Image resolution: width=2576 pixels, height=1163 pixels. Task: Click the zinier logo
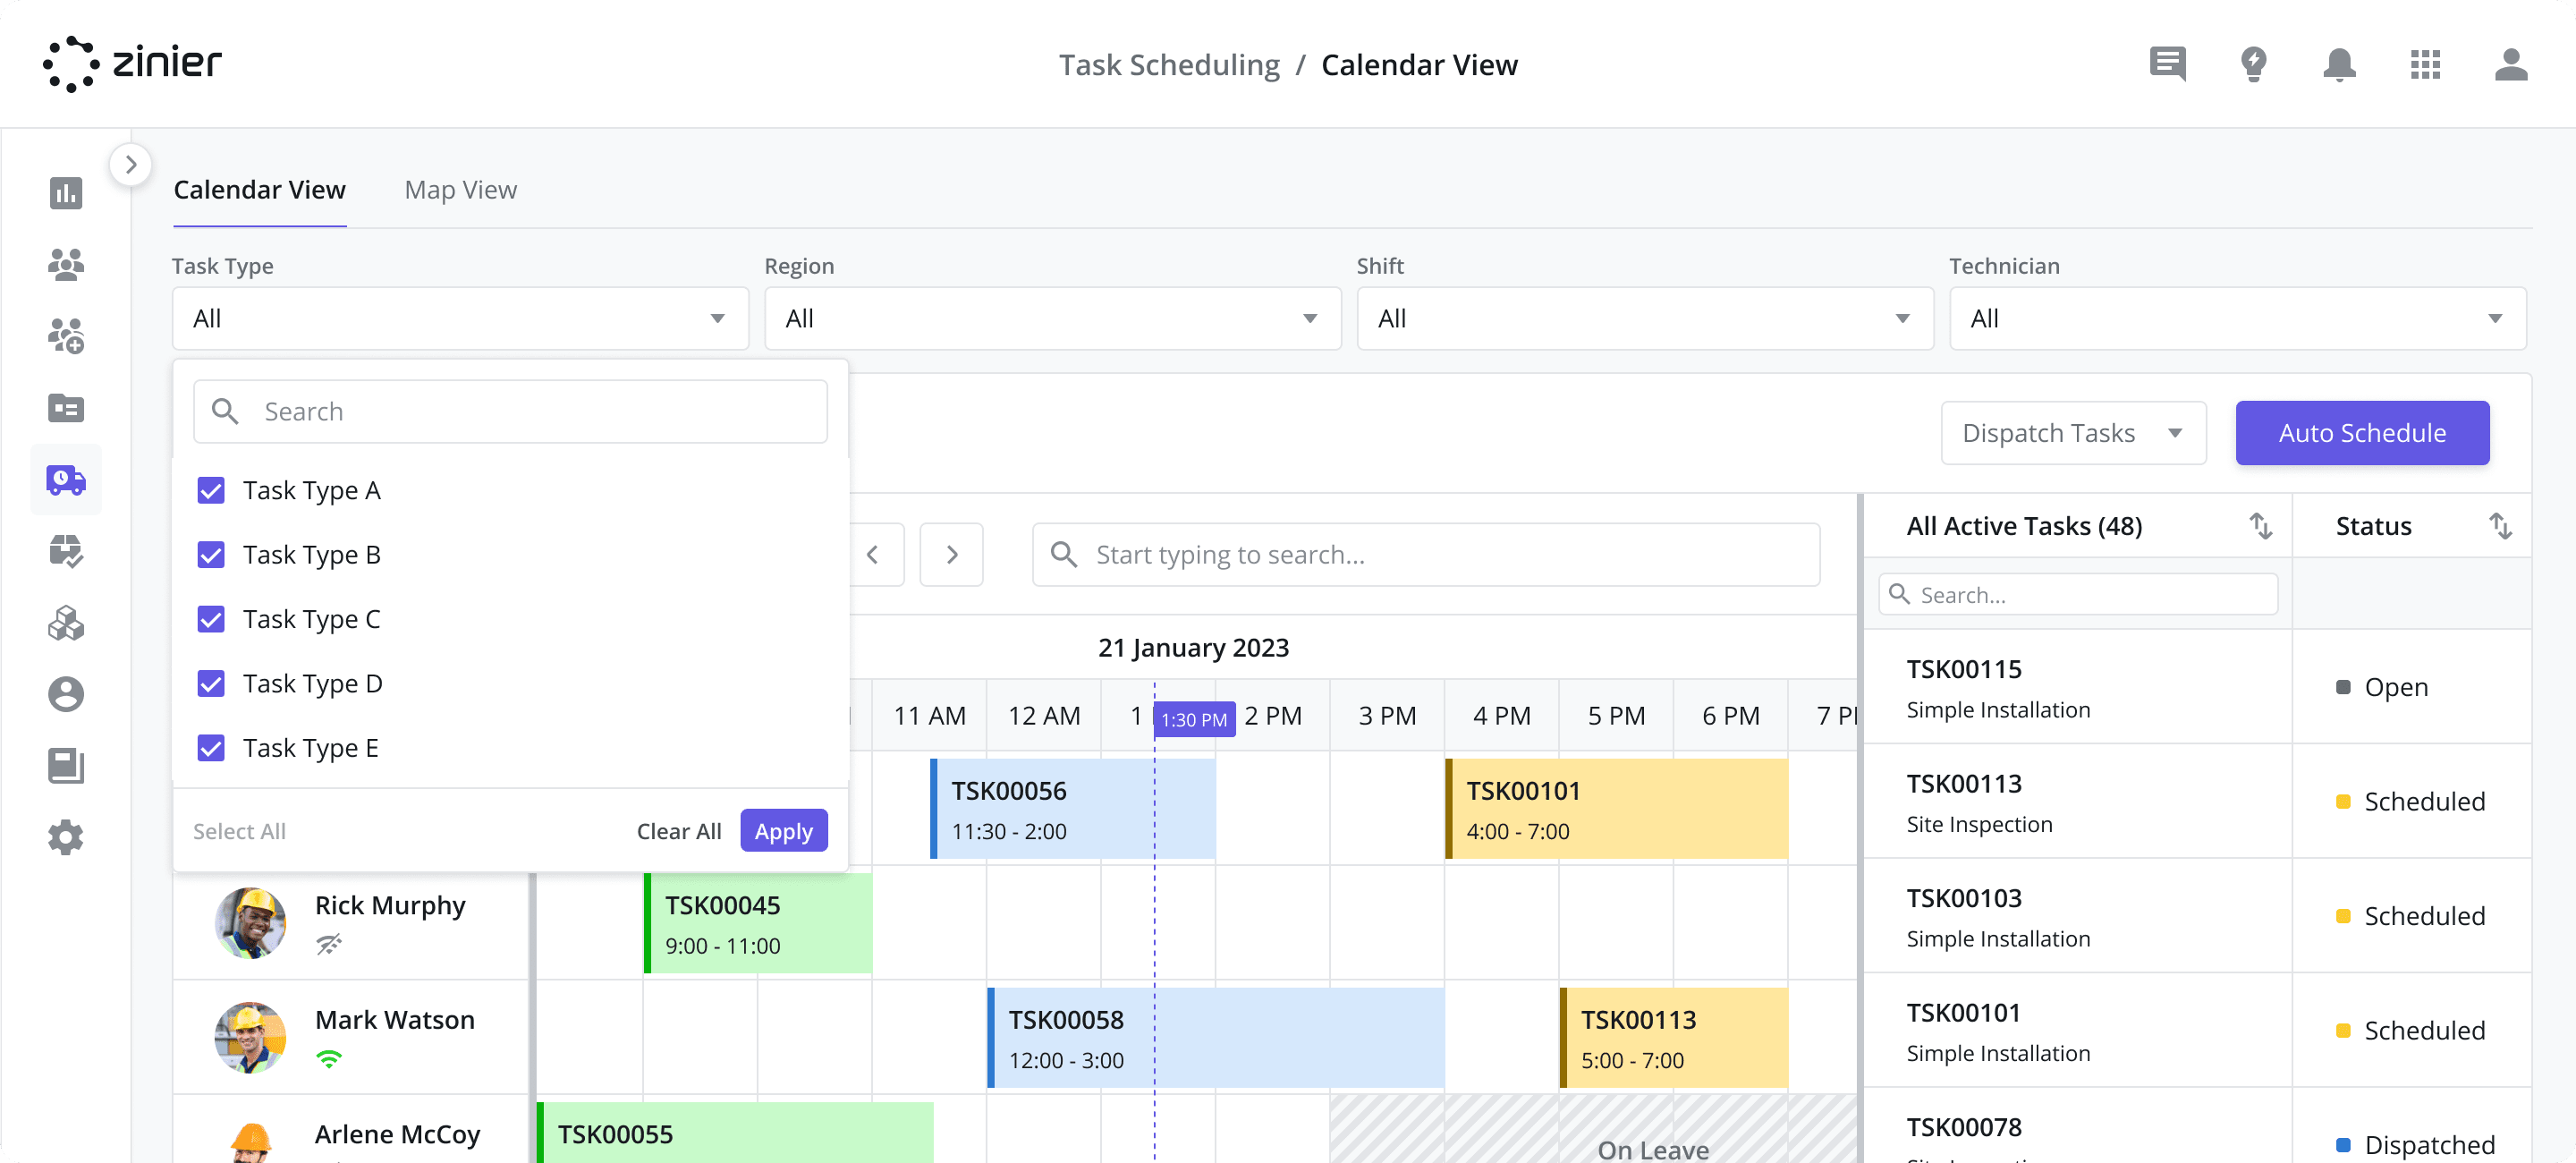[x=132, y=64]
